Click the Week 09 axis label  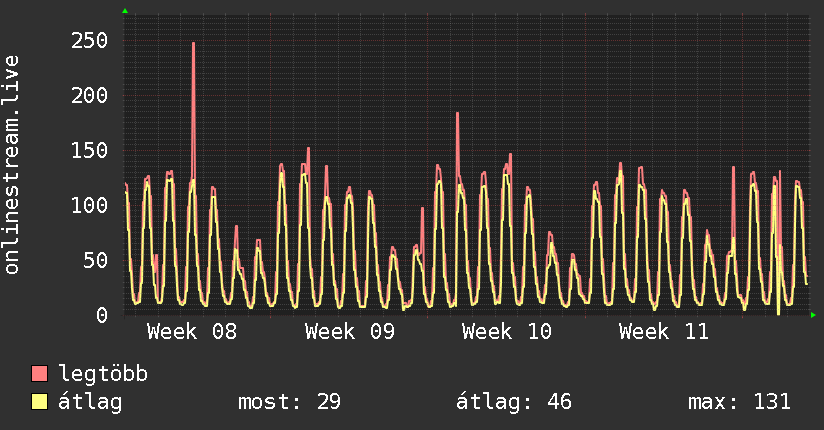(349, 332)
